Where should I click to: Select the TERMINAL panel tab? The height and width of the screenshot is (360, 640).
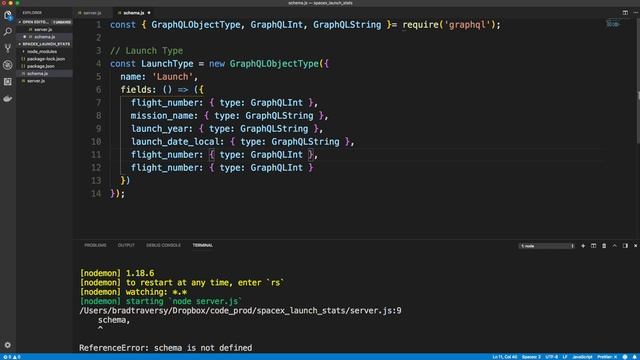[x=202, y=245]
